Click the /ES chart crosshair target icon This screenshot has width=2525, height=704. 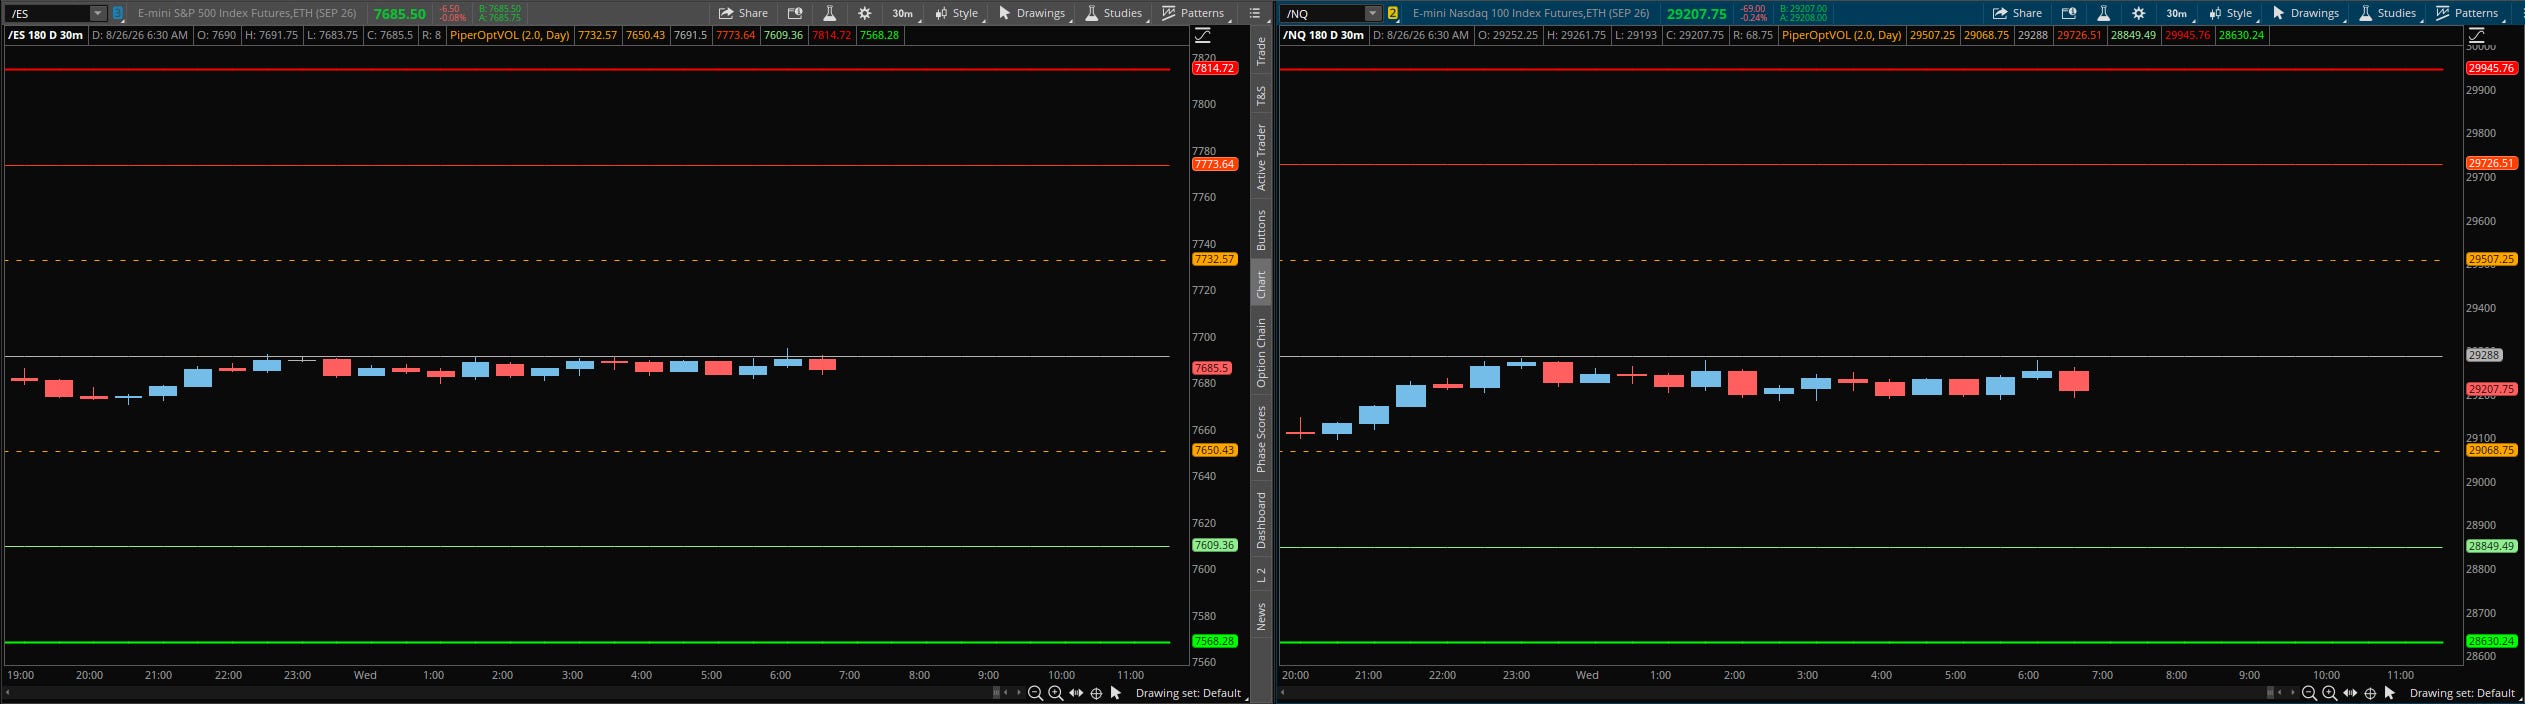pos(1096,693)
